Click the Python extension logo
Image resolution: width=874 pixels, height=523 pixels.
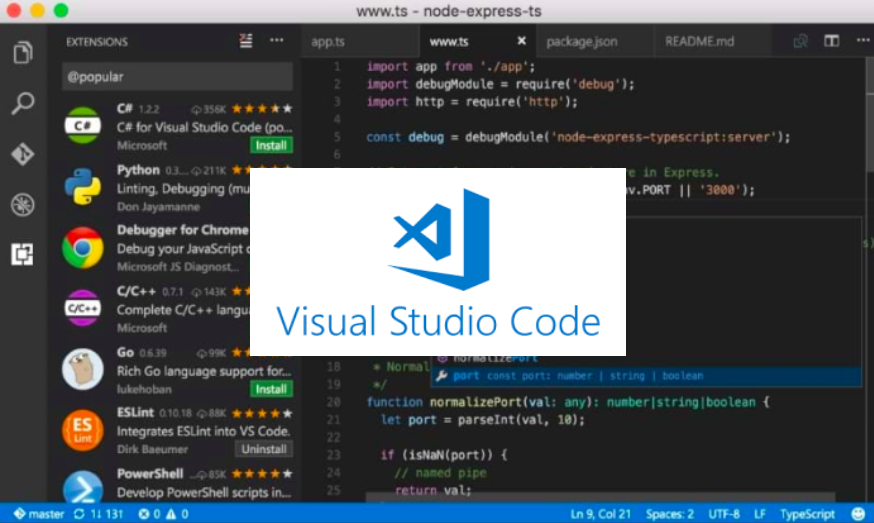click(x=82, y=186)
